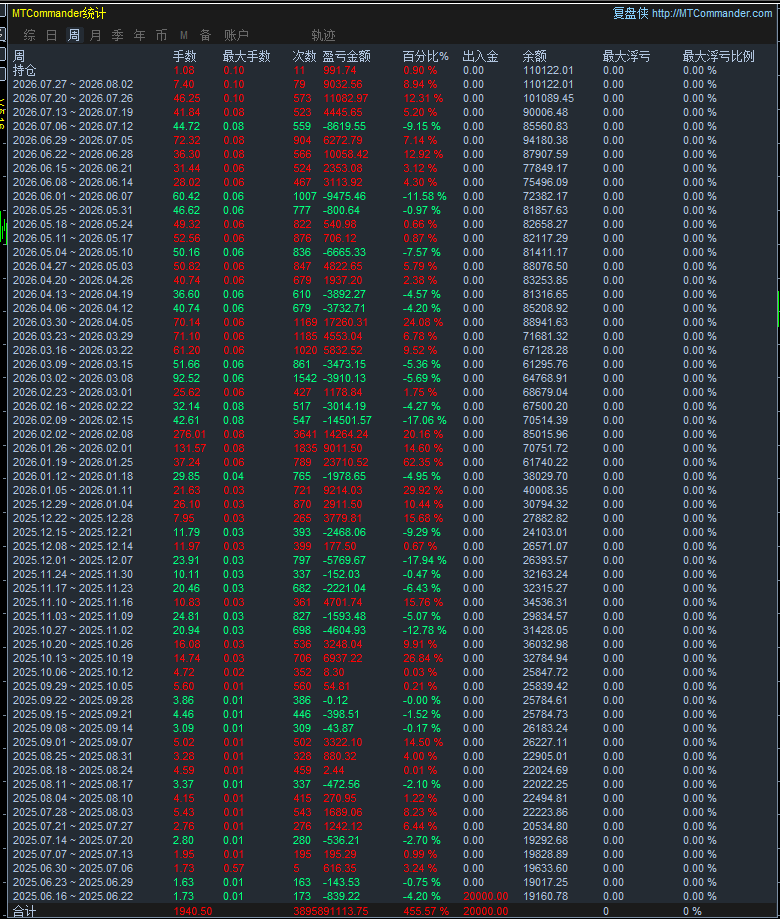780x919 pixels.
Task: Open the 币 symbol tab
Action: [161, 35]
